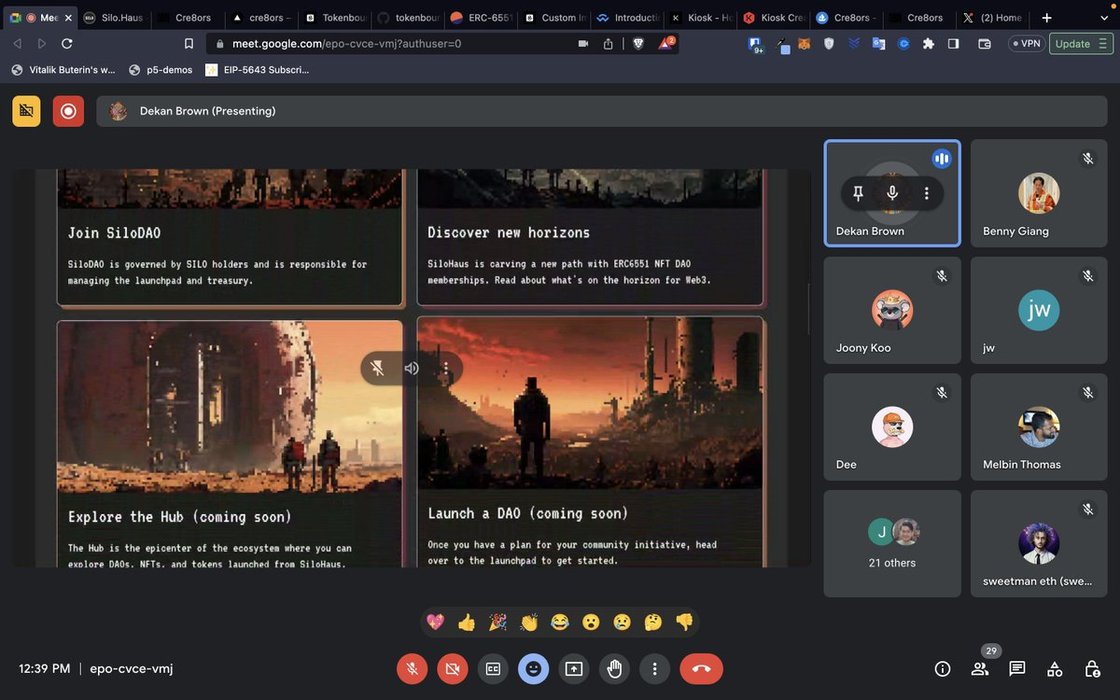This screenshot has width=1120, height=700.
Task: Open the Discover new horizons card
Action: (590, 237)
